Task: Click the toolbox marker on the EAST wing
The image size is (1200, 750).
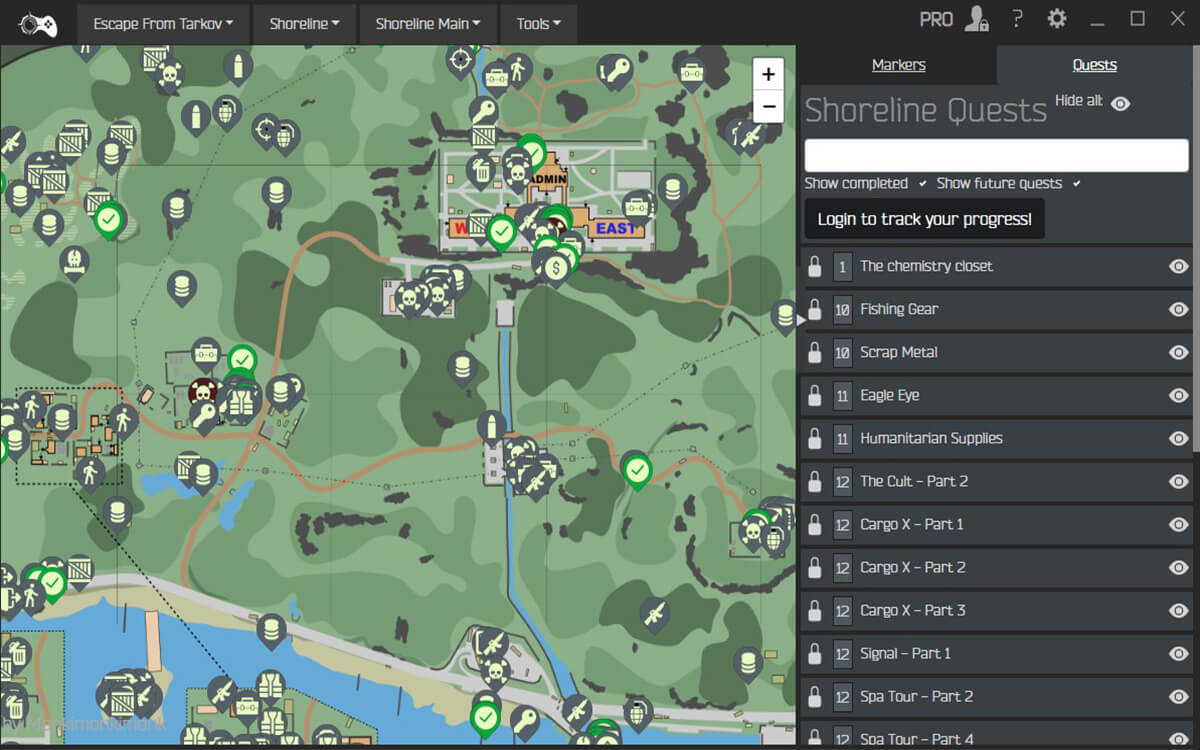Action: click(639, 206)
